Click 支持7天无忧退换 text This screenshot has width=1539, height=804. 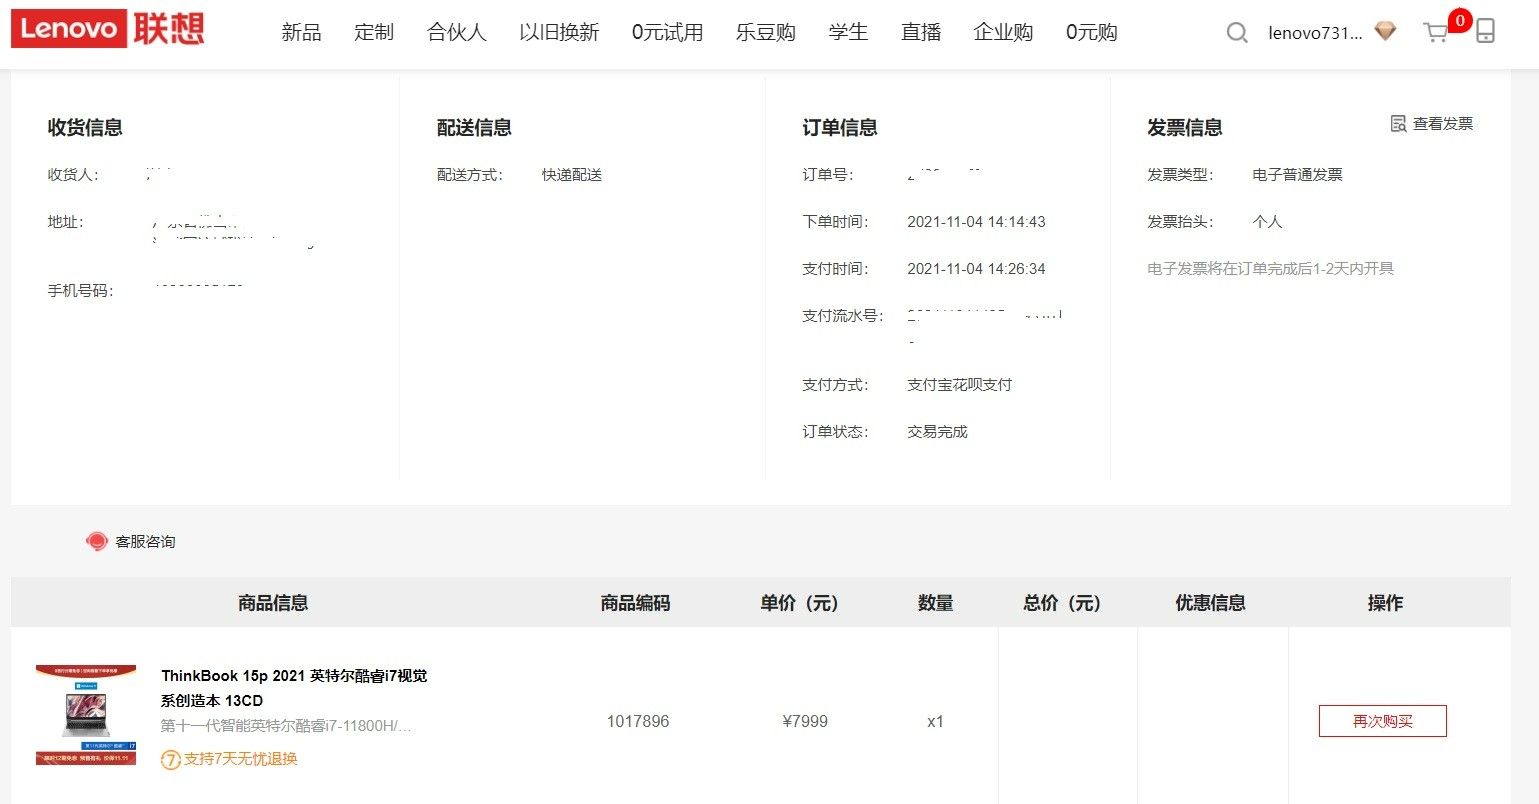click(241, 759)
